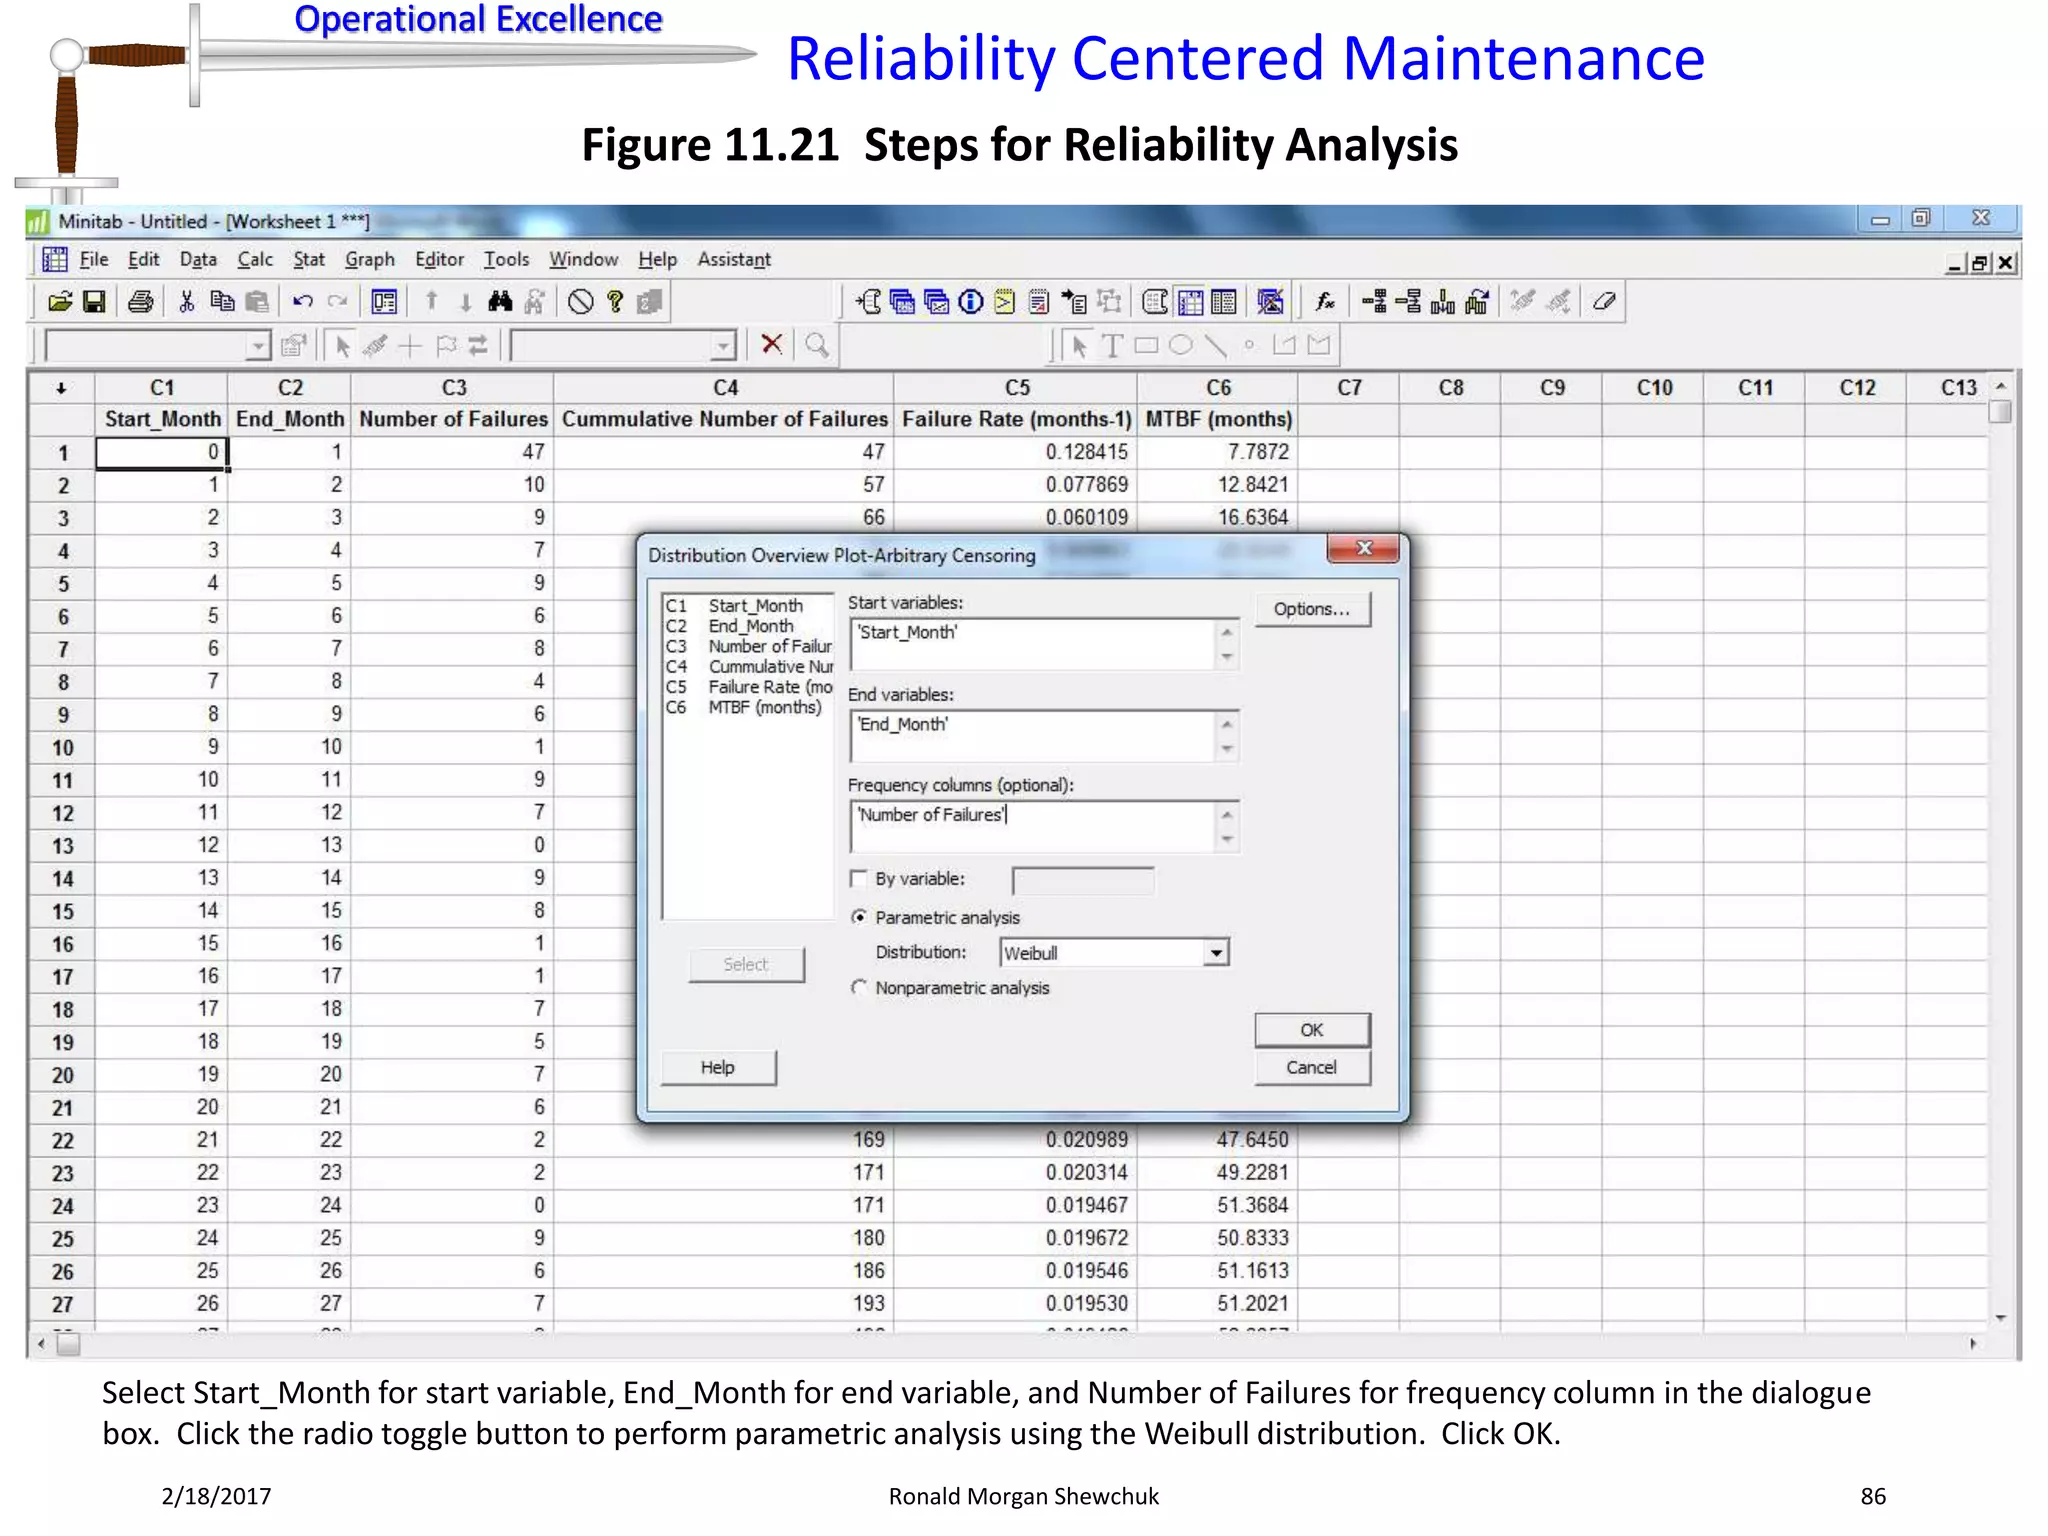The width and height of the screenshot is (2048, 1536).
Task: Tick the By variable checkbox
Action: [x=858, y=879]
